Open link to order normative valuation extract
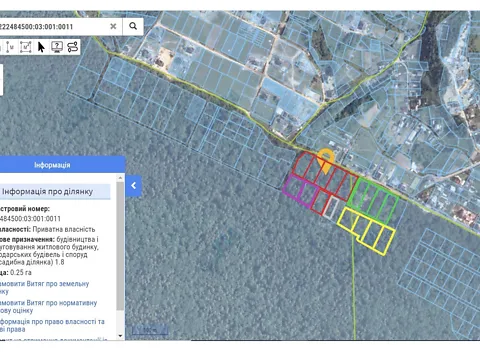Image resolution: width=480 pixels, height=360 pixels. click(x=48, y=306)
